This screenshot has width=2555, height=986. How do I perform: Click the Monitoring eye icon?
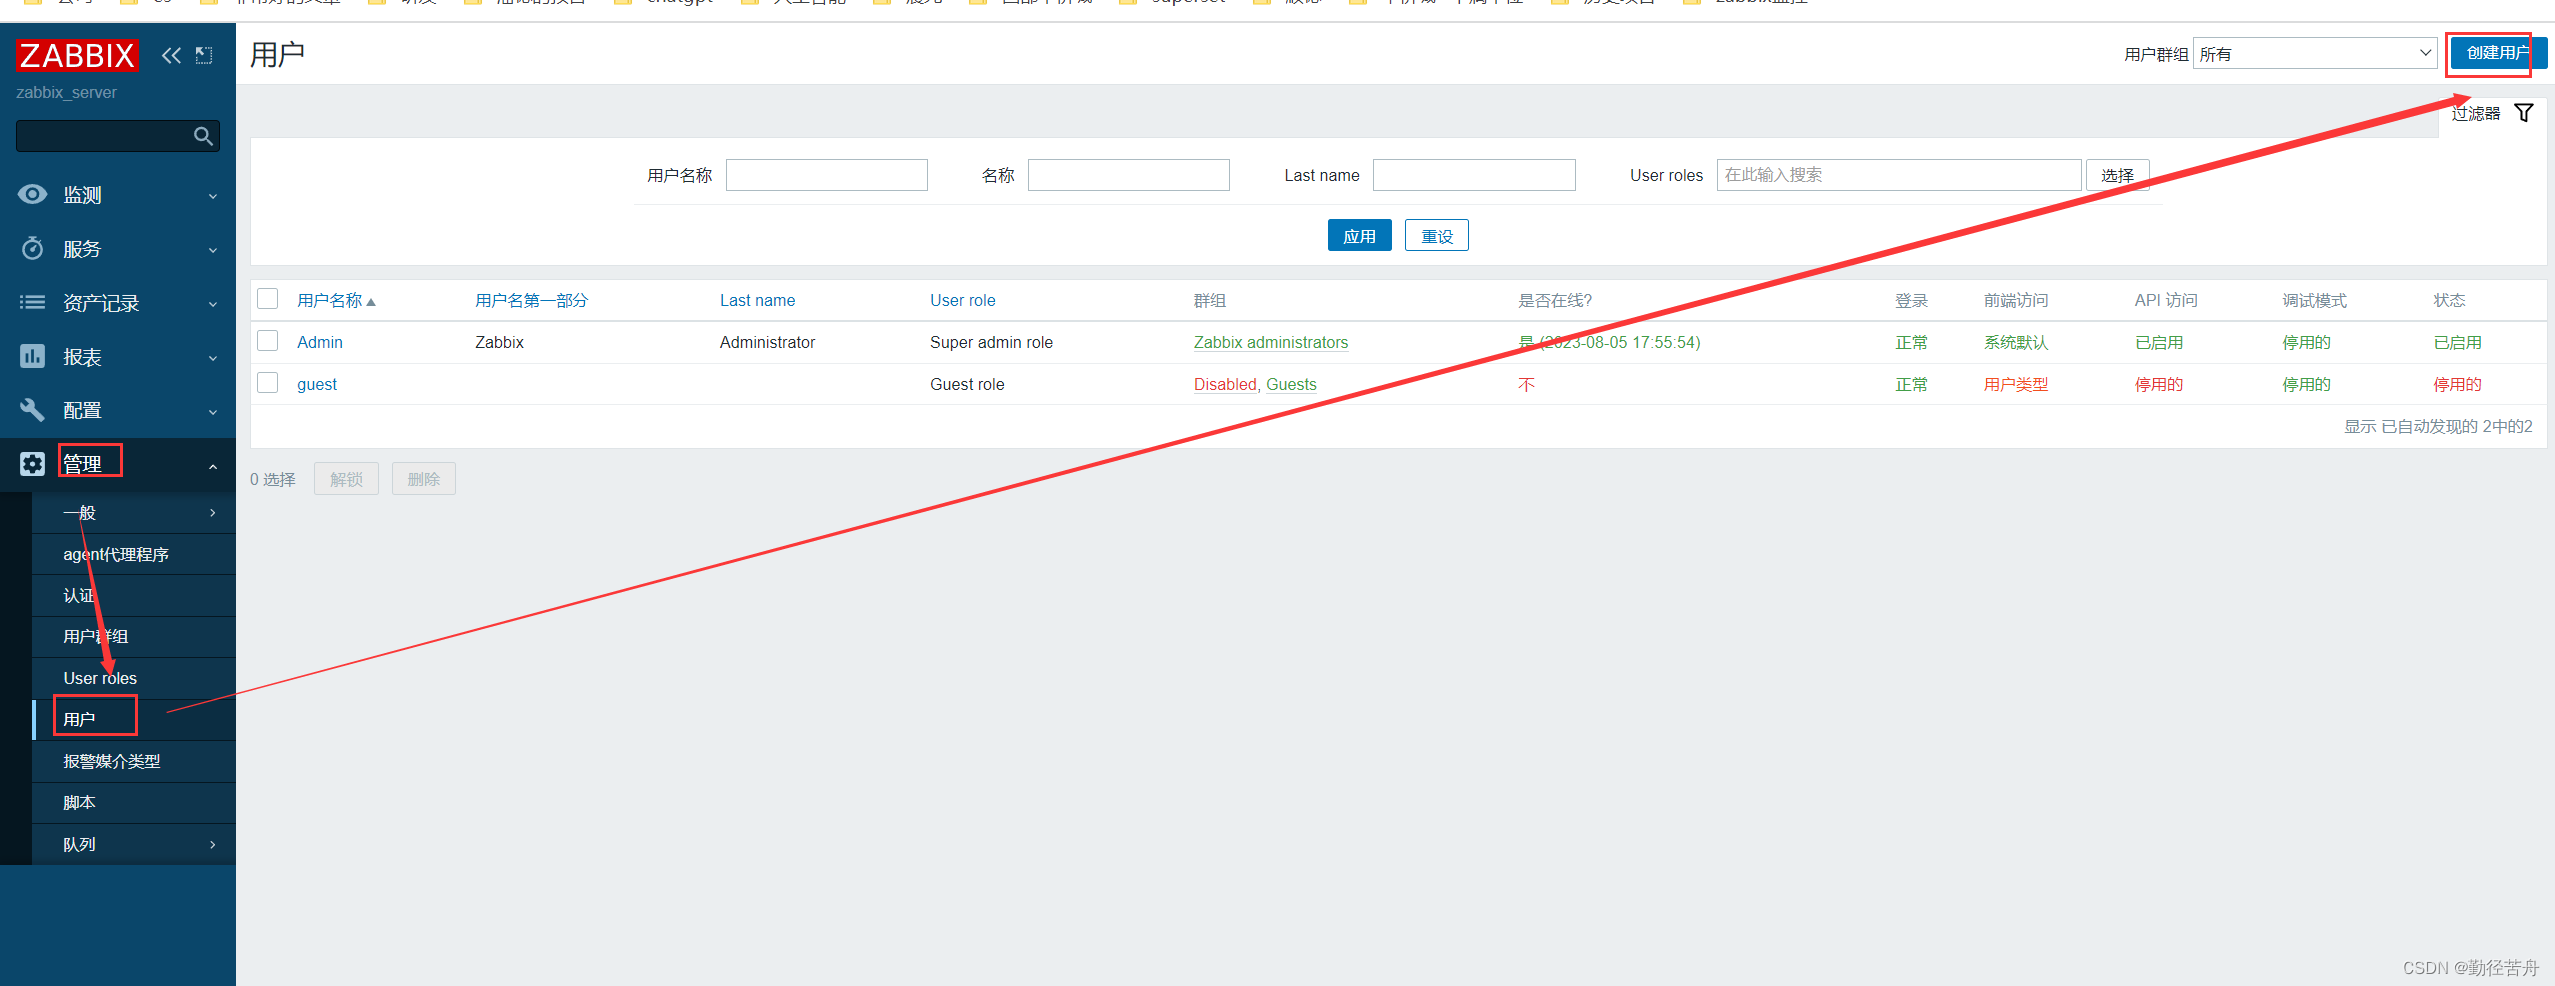click(x=33, y=194)
